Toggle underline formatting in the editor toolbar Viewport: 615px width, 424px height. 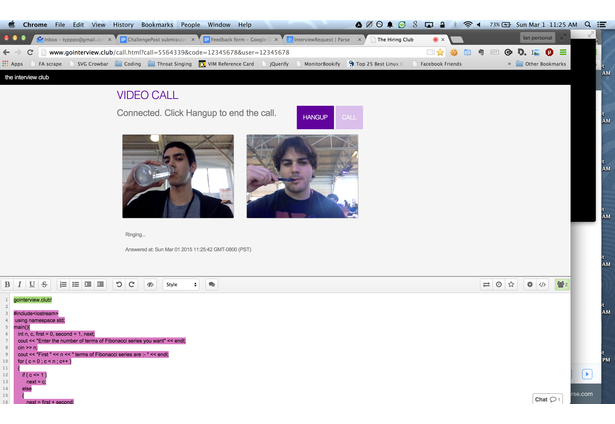32,284
